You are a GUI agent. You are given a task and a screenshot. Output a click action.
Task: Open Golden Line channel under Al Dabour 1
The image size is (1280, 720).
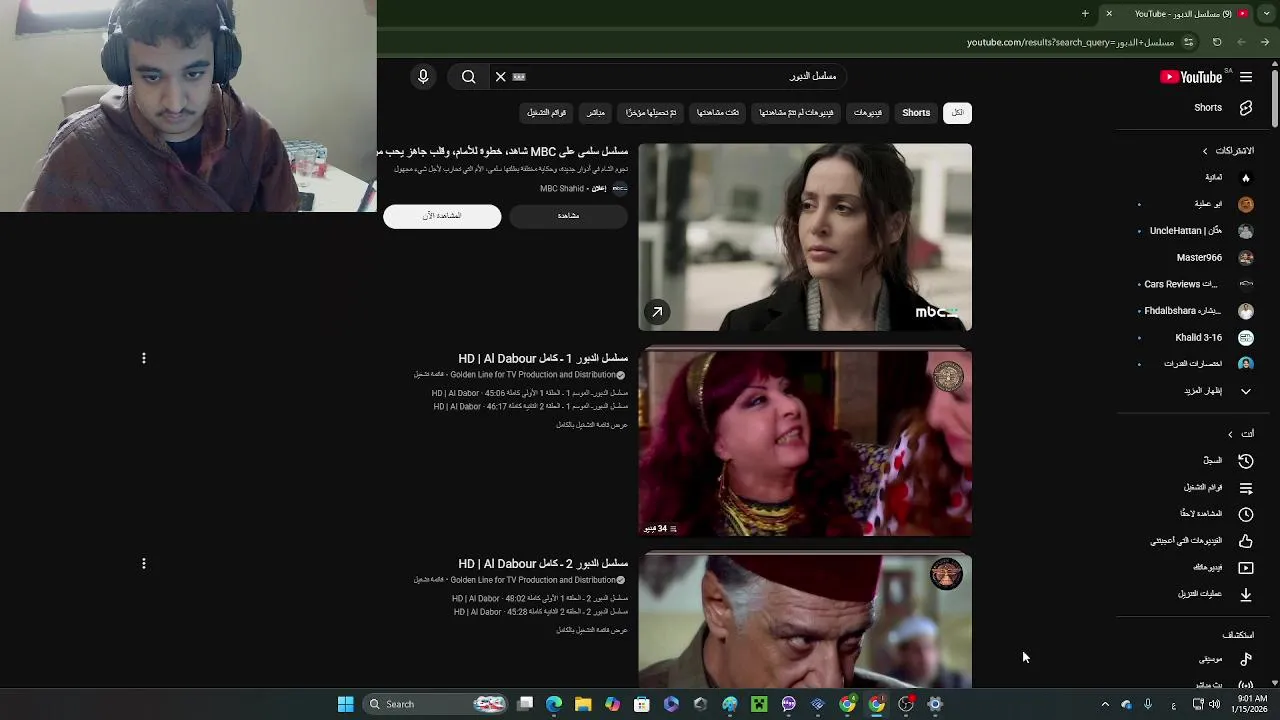[x=533, y=375]
